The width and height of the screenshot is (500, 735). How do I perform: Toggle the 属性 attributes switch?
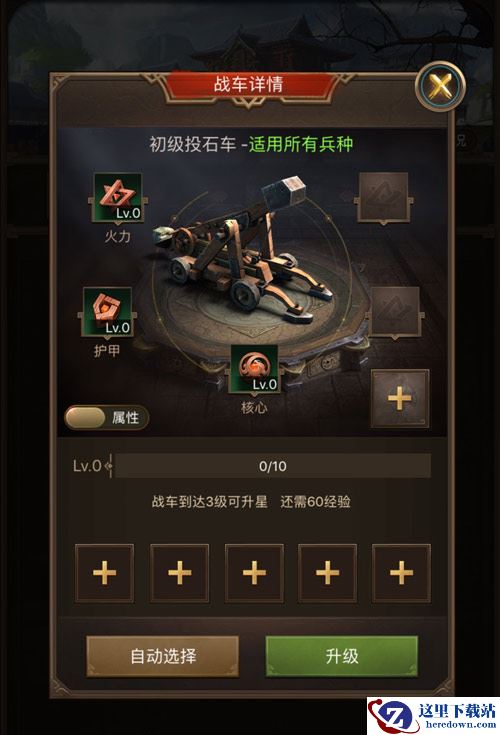(x=106, y=418)
